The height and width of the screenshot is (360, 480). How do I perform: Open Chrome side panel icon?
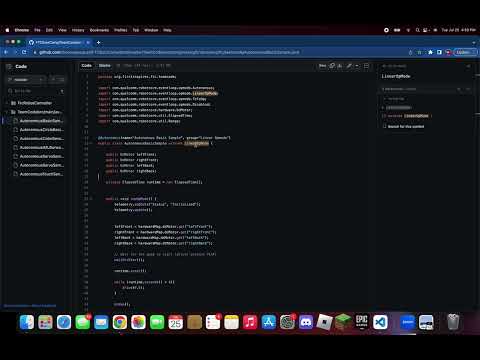pyautogui.click(x=439, y=52)
